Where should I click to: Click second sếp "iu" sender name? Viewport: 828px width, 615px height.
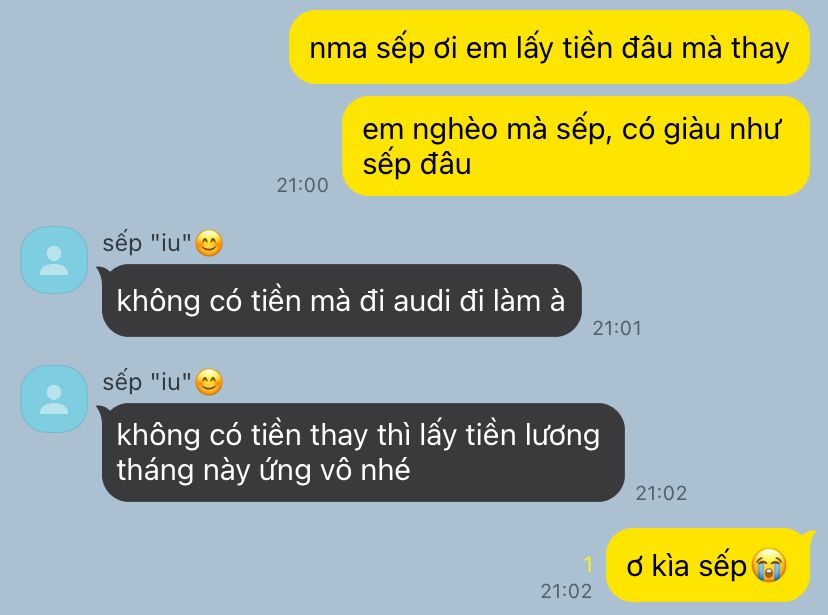(147, 383)
